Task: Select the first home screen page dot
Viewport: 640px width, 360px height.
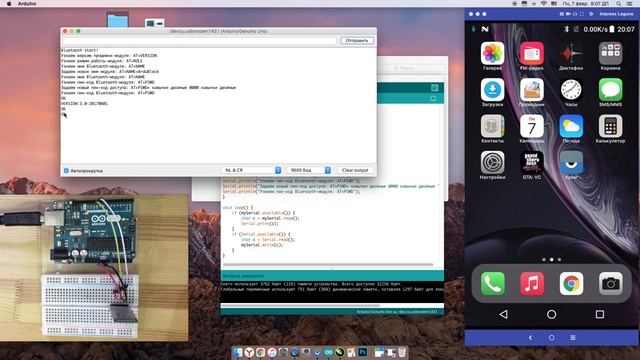Action: pos(544,260)
